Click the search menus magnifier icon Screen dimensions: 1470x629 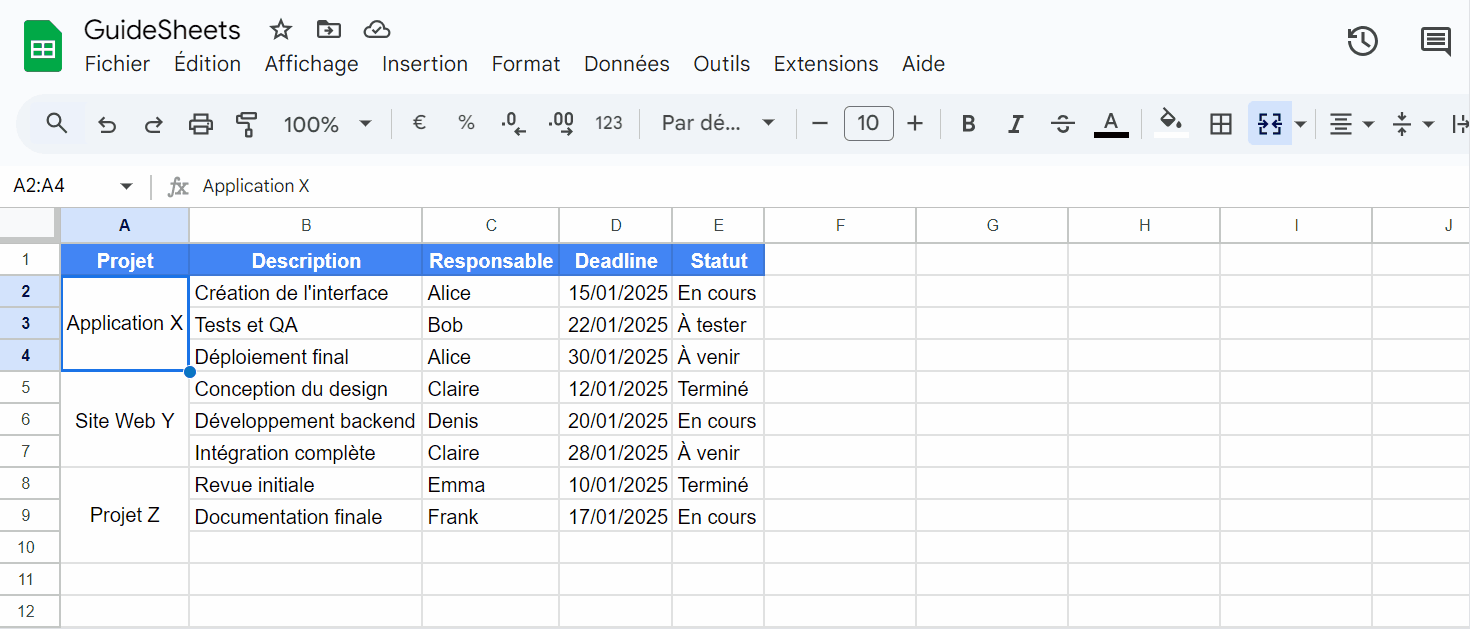tap(57, 123)
